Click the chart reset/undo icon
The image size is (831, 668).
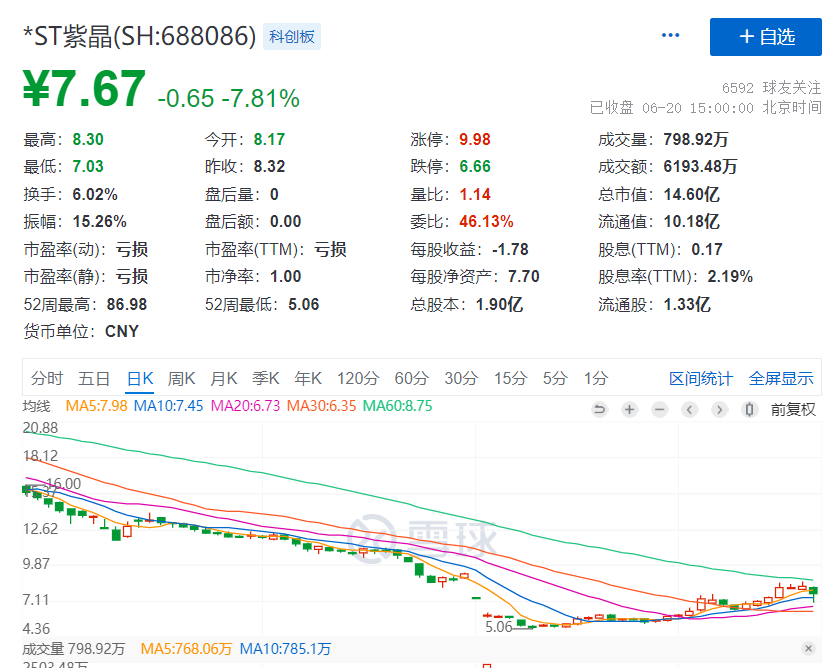[x=600, y=409]
